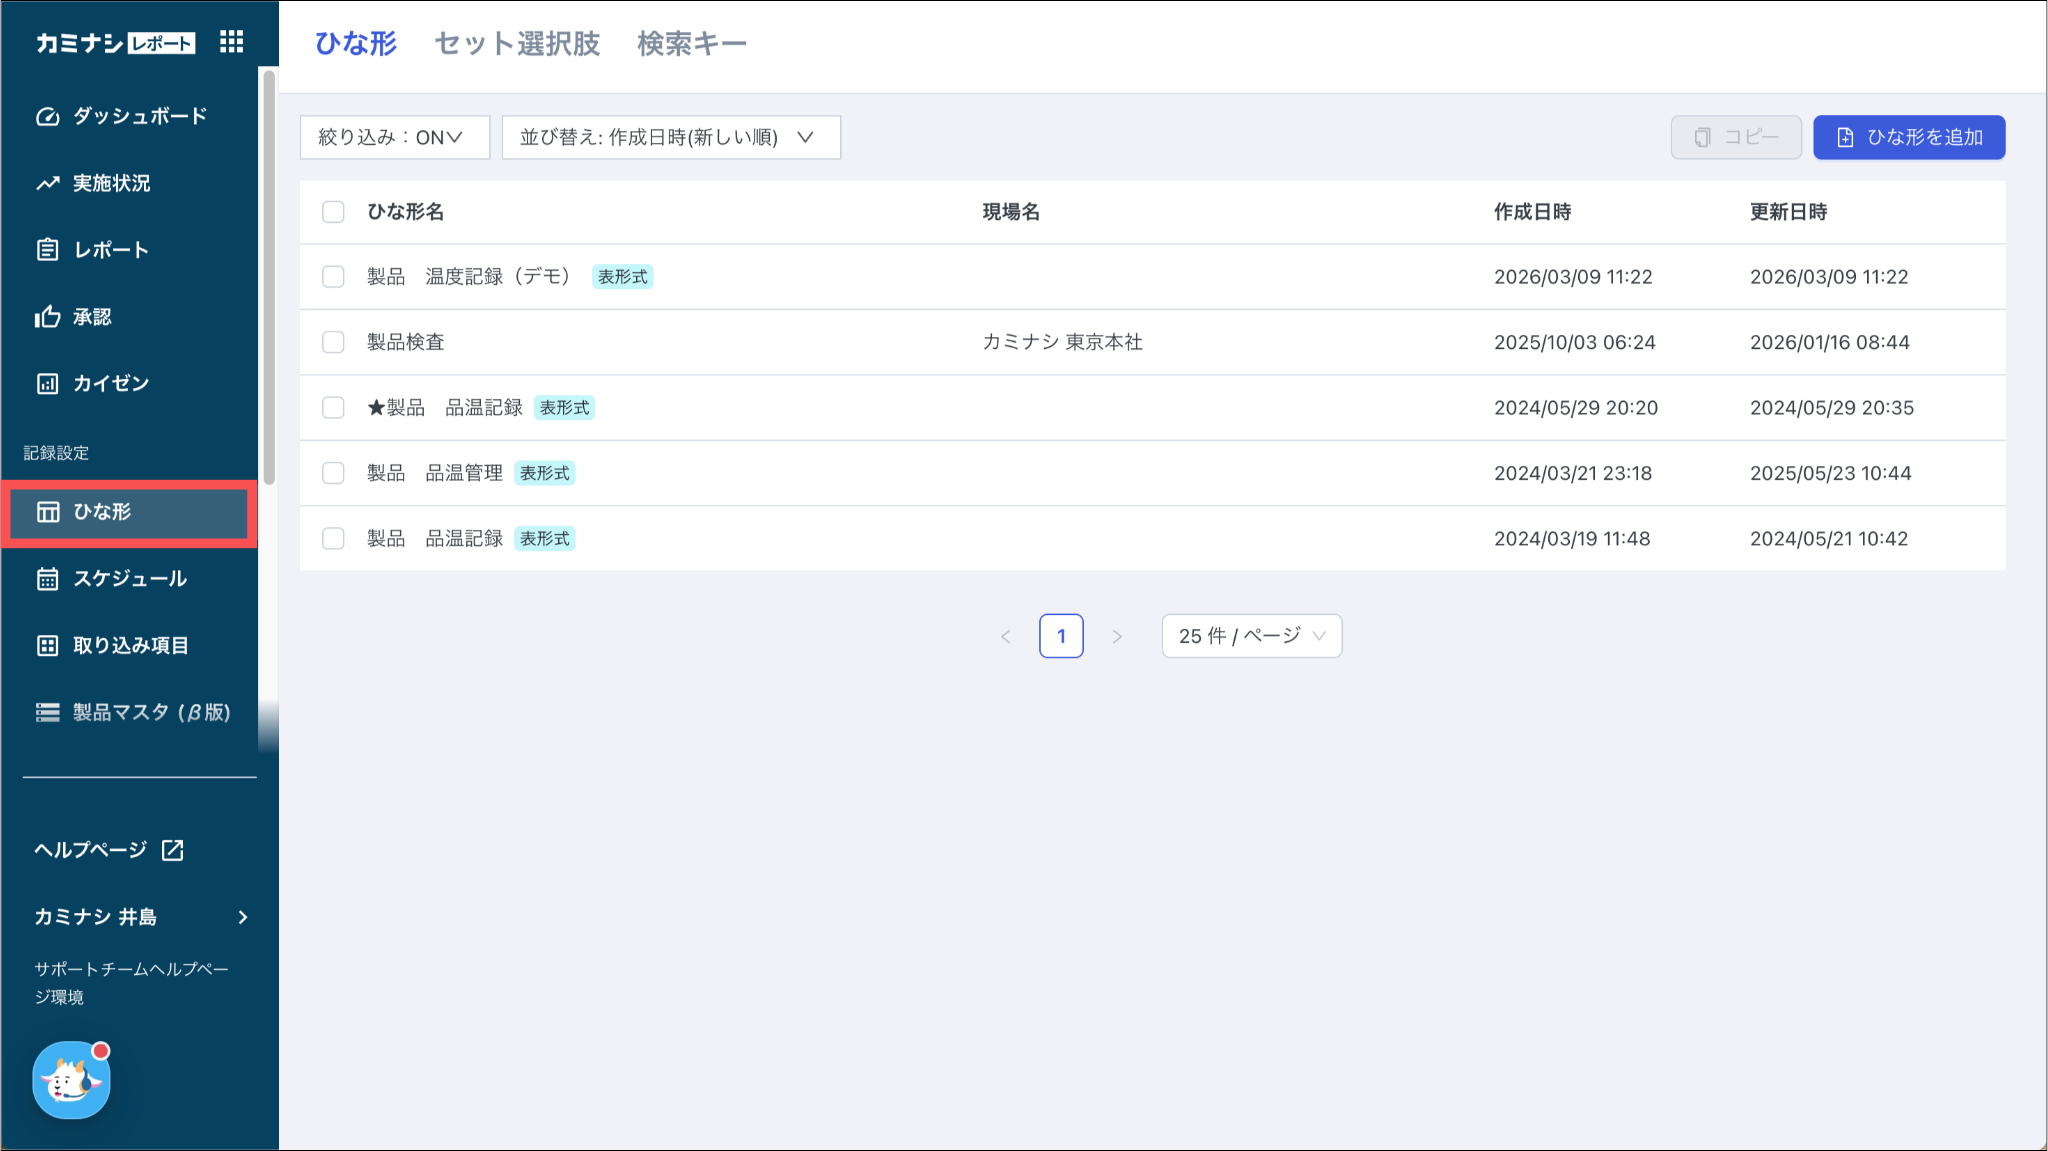
Task: Click the 製品マスタ list icon
Action: point(48,712)
